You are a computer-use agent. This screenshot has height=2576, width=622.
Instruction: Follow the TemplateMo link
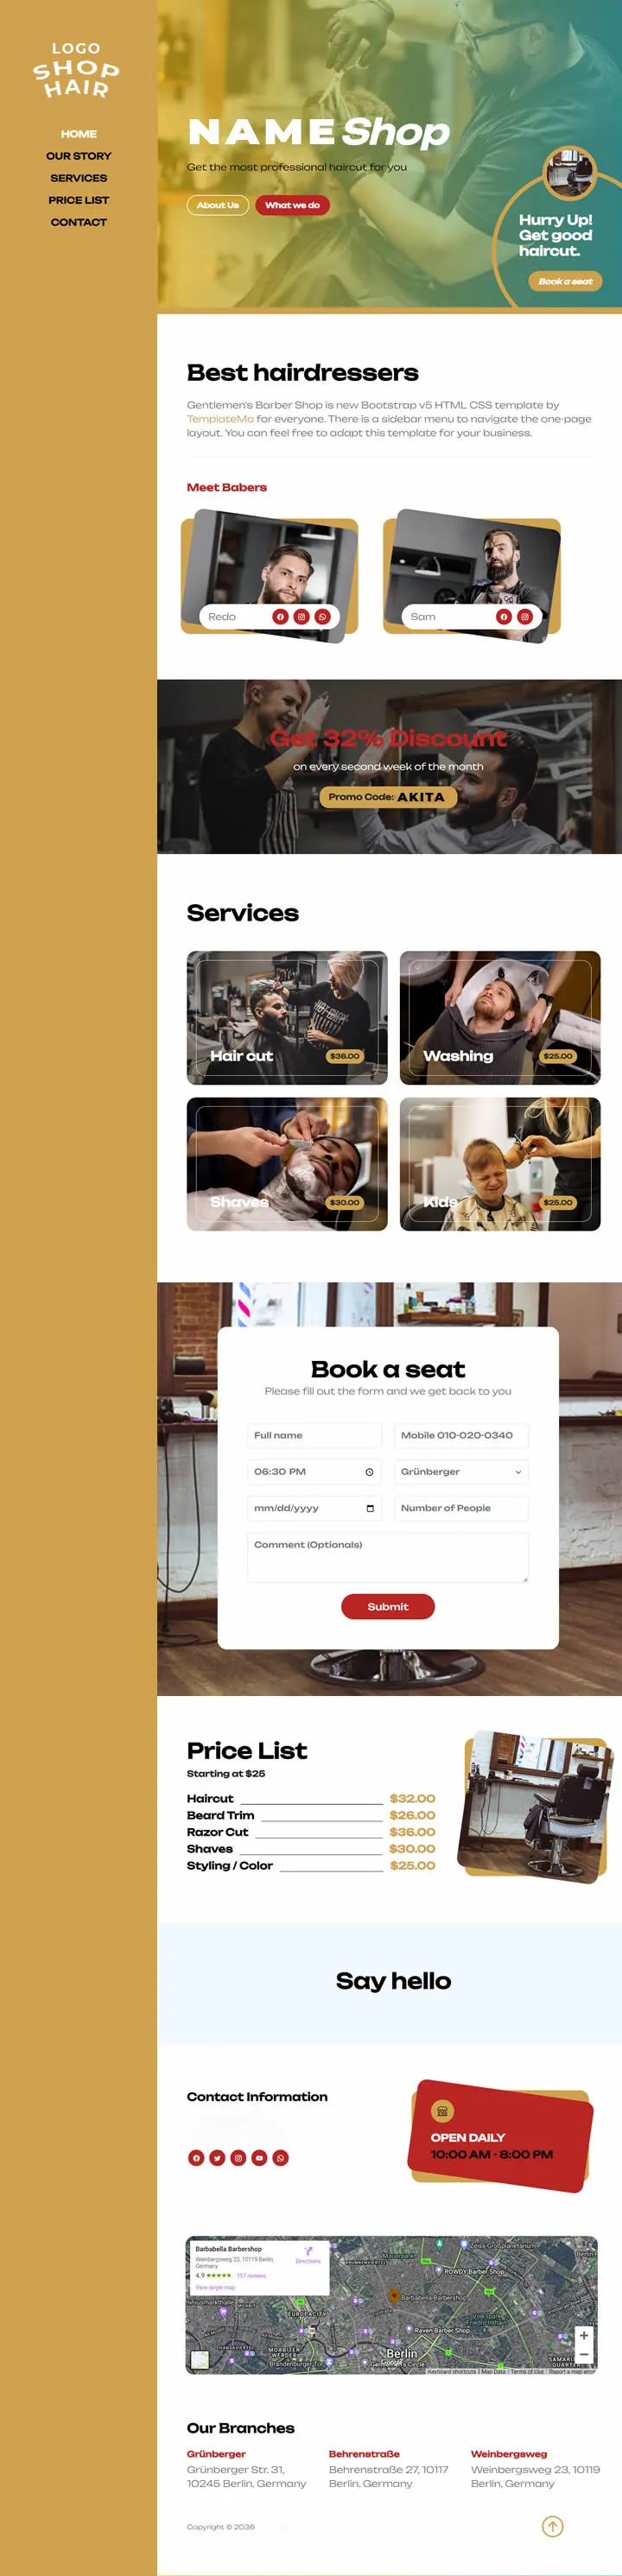(220, 419)
